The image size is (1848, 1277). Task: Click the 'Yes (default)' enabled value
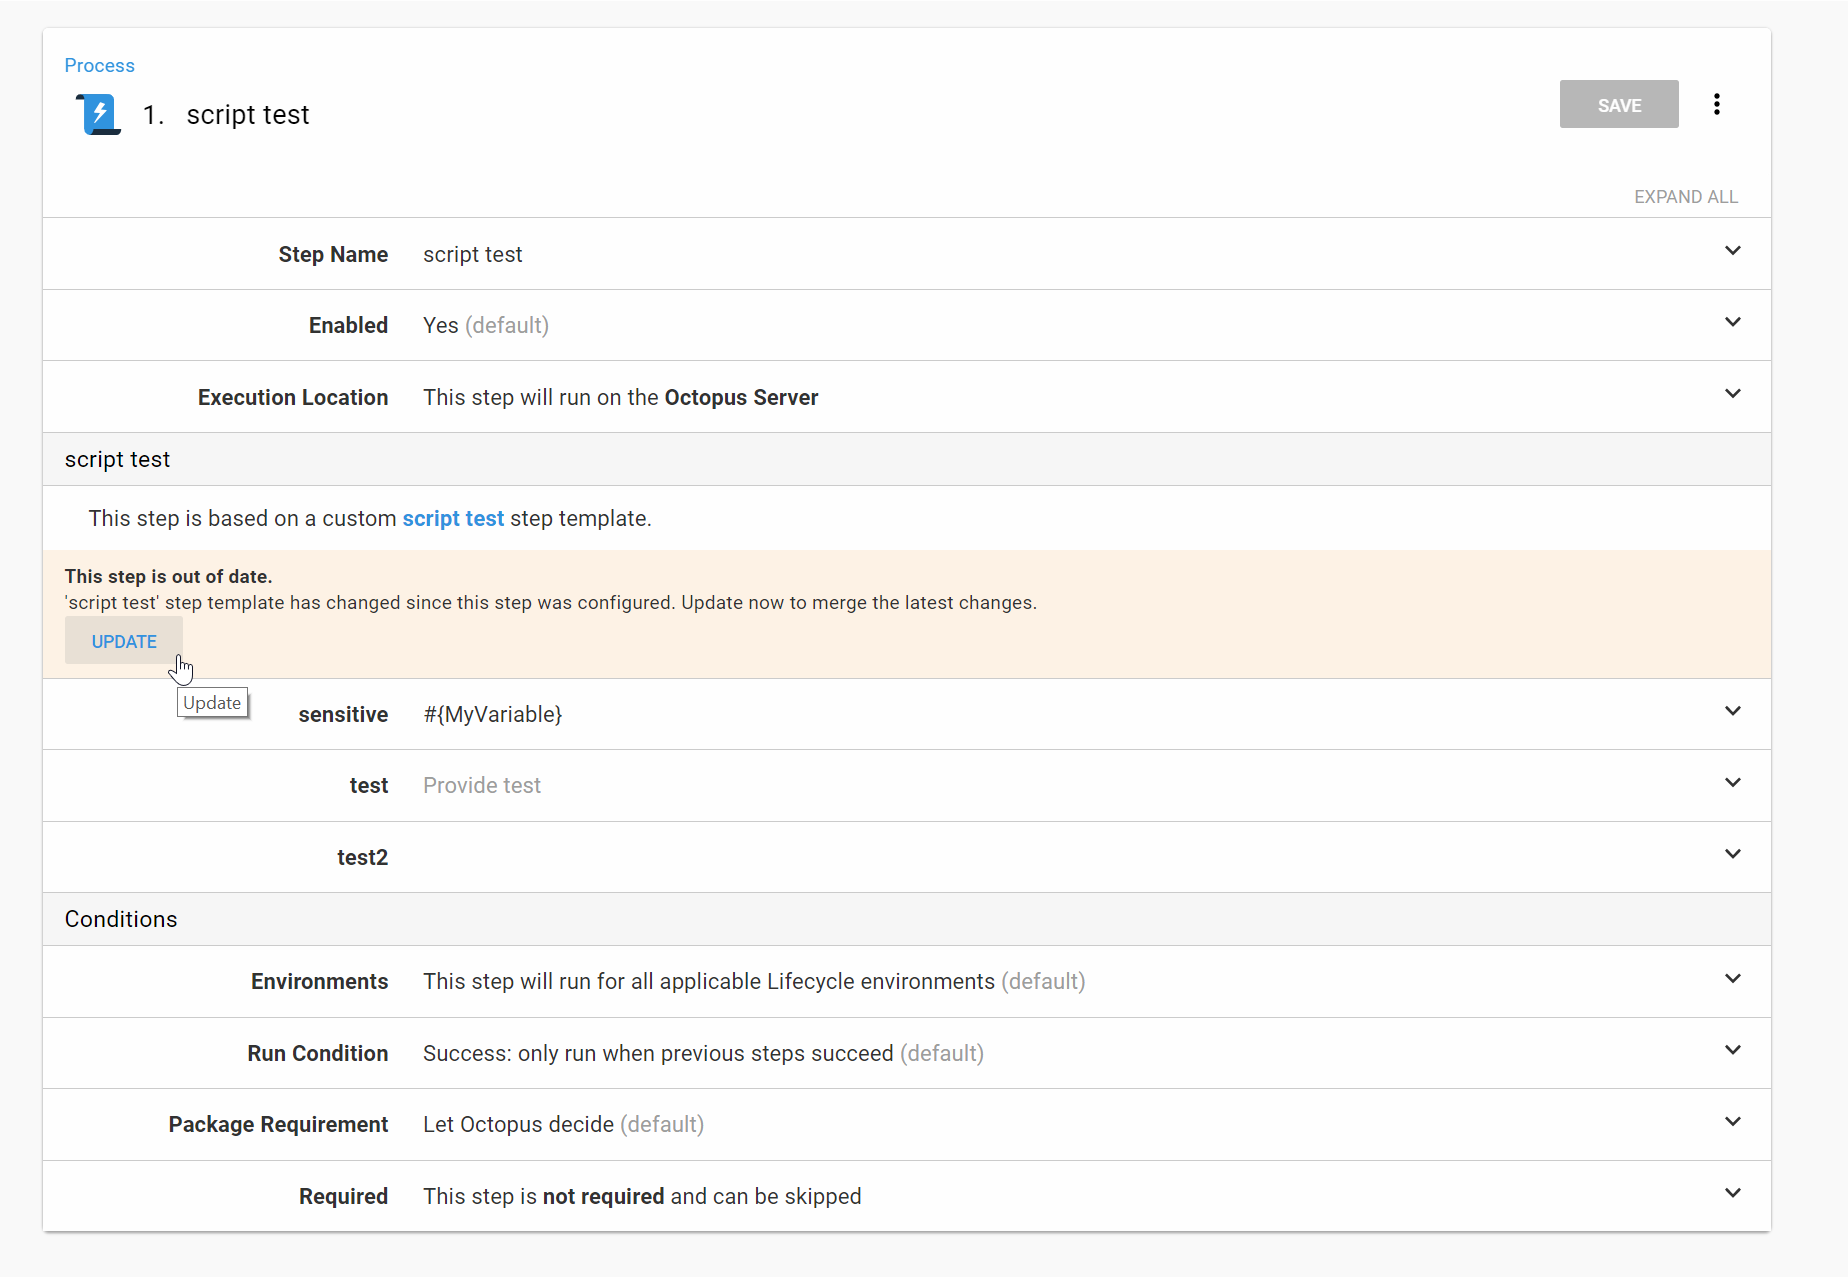pos(486,325)
